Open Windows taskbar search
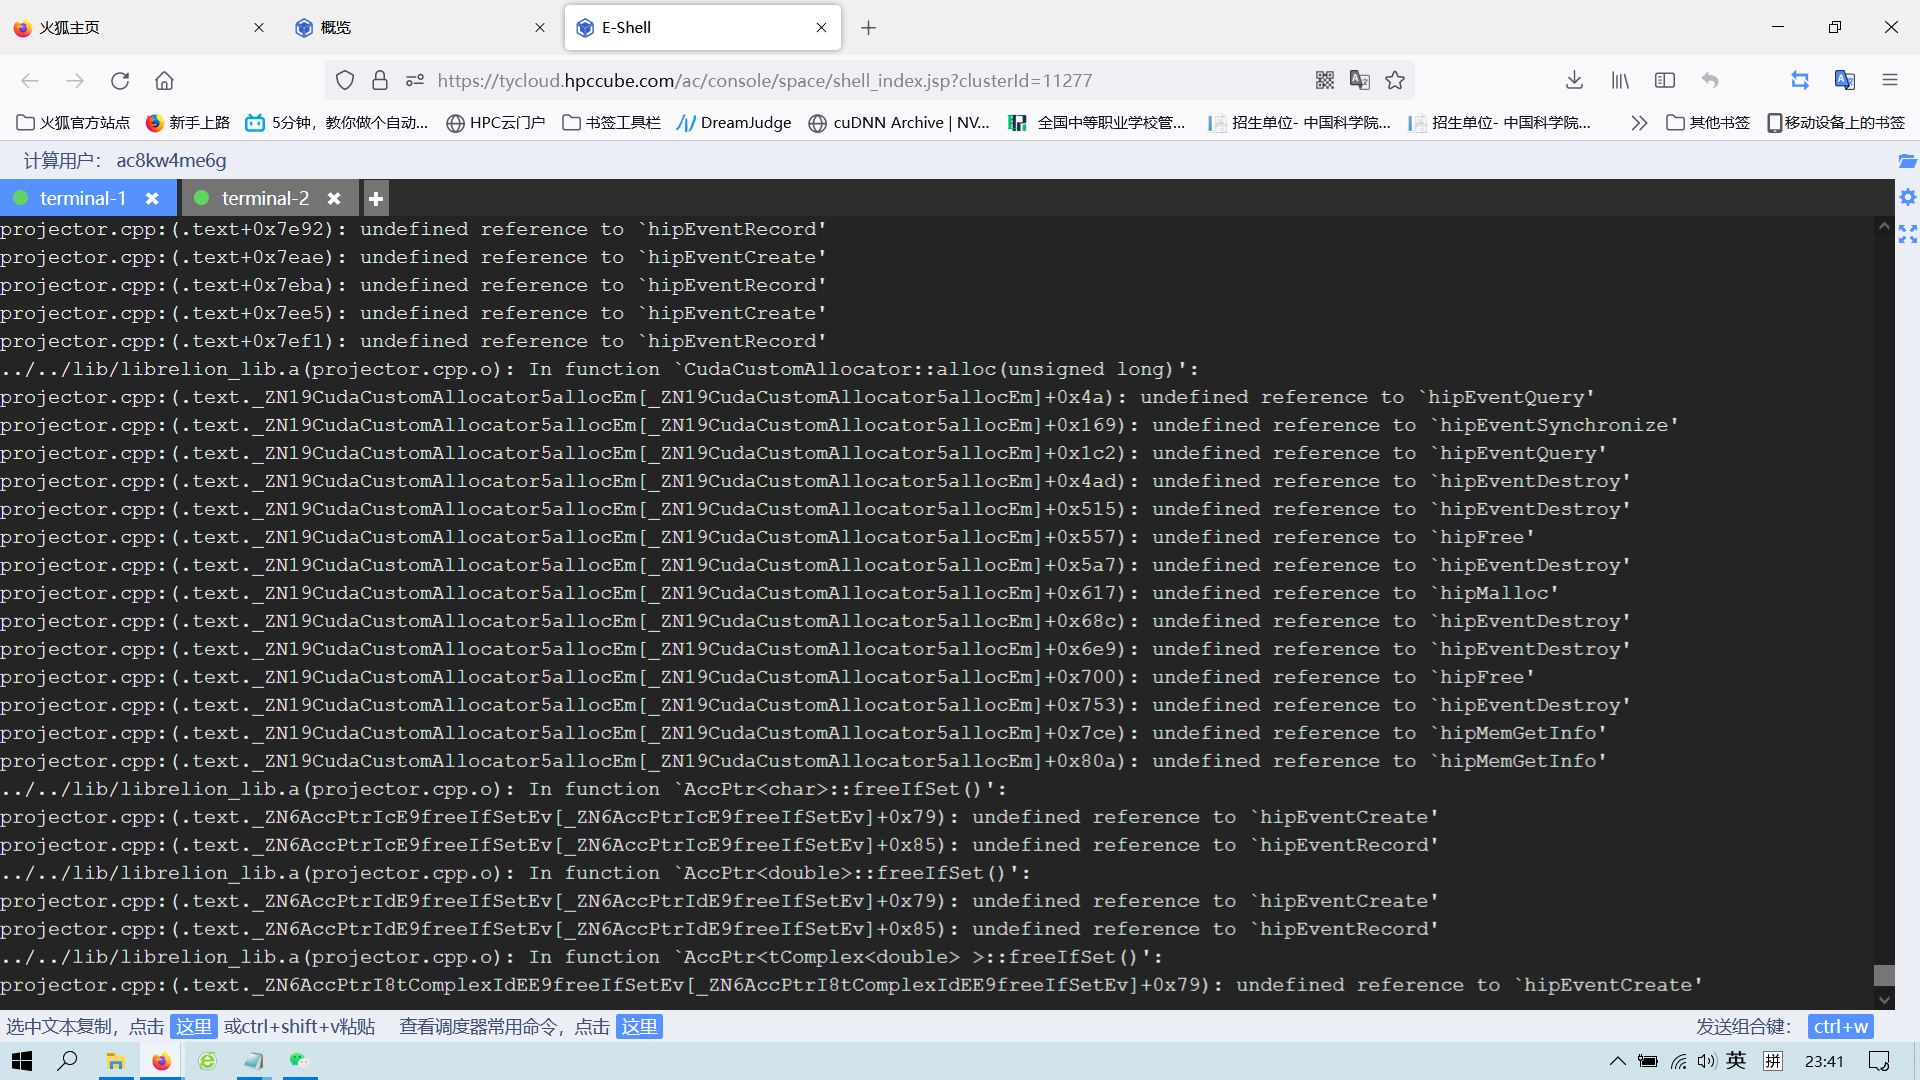This screenshot has height=1080, width=1920. tap(67, 1061)
